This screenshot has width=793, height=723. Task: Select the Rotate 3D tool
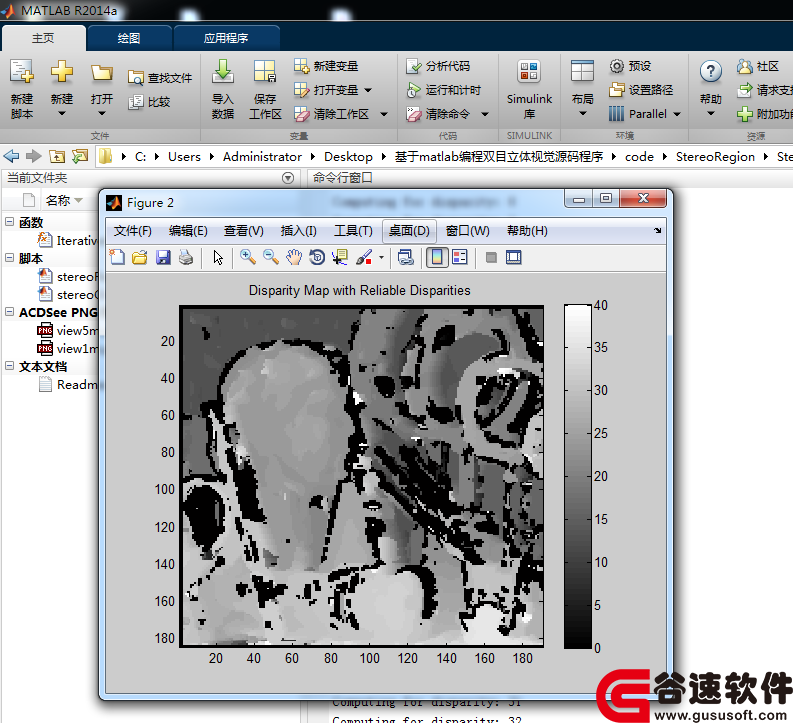point(317,257)
